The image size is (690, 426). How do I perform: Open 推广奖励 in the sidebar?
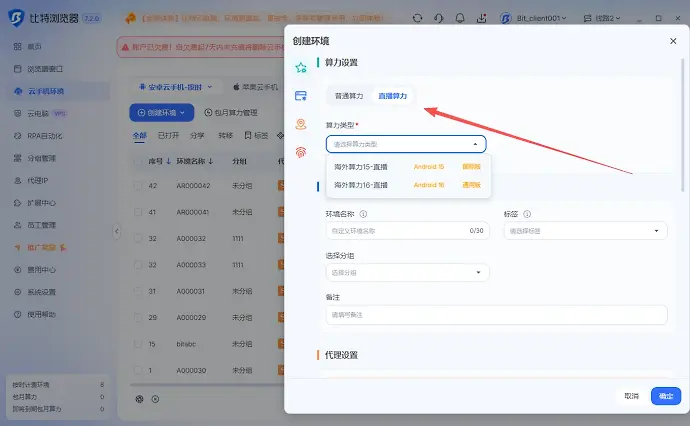pyautogui.click(x=40, y=247)
